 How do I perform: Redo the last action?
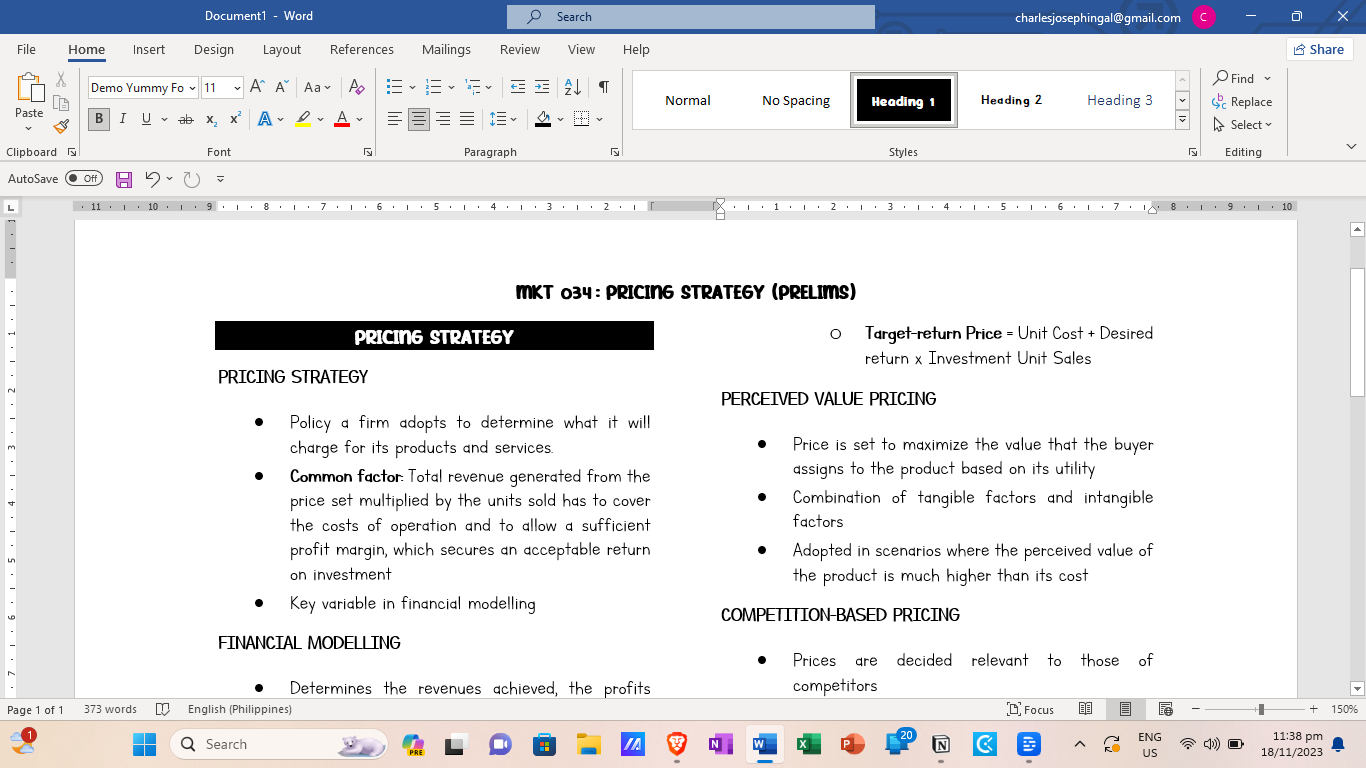click(192, 179)
